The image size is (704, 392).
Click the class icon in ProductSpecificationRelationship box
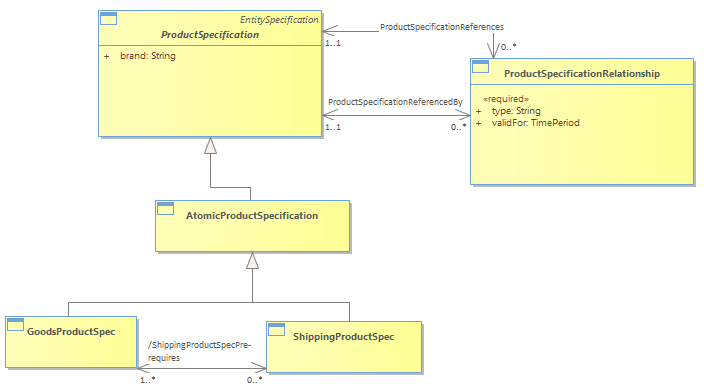[480, 66]
